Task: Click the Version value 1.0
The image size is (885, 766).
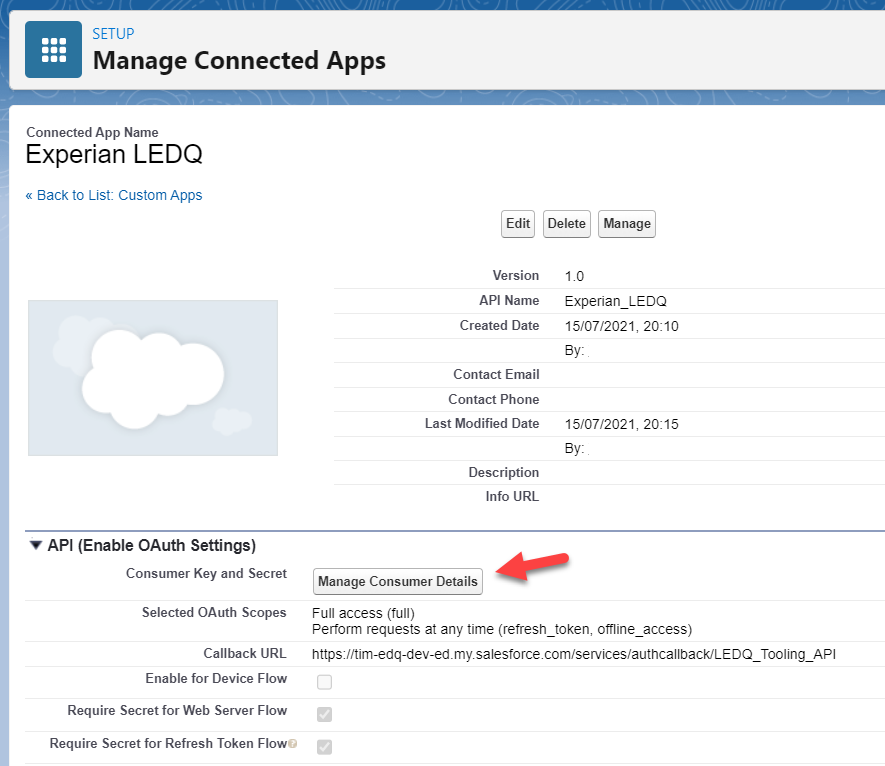Action: click(x=575, y=277)
